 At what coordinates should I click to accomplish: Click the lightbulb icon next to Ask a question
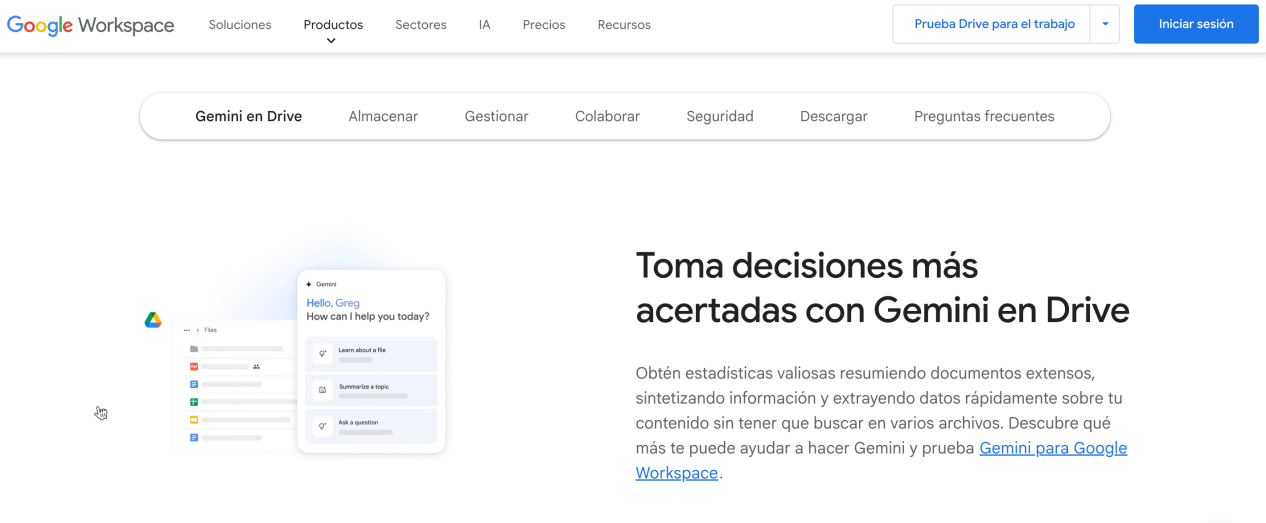coord(322,425)
